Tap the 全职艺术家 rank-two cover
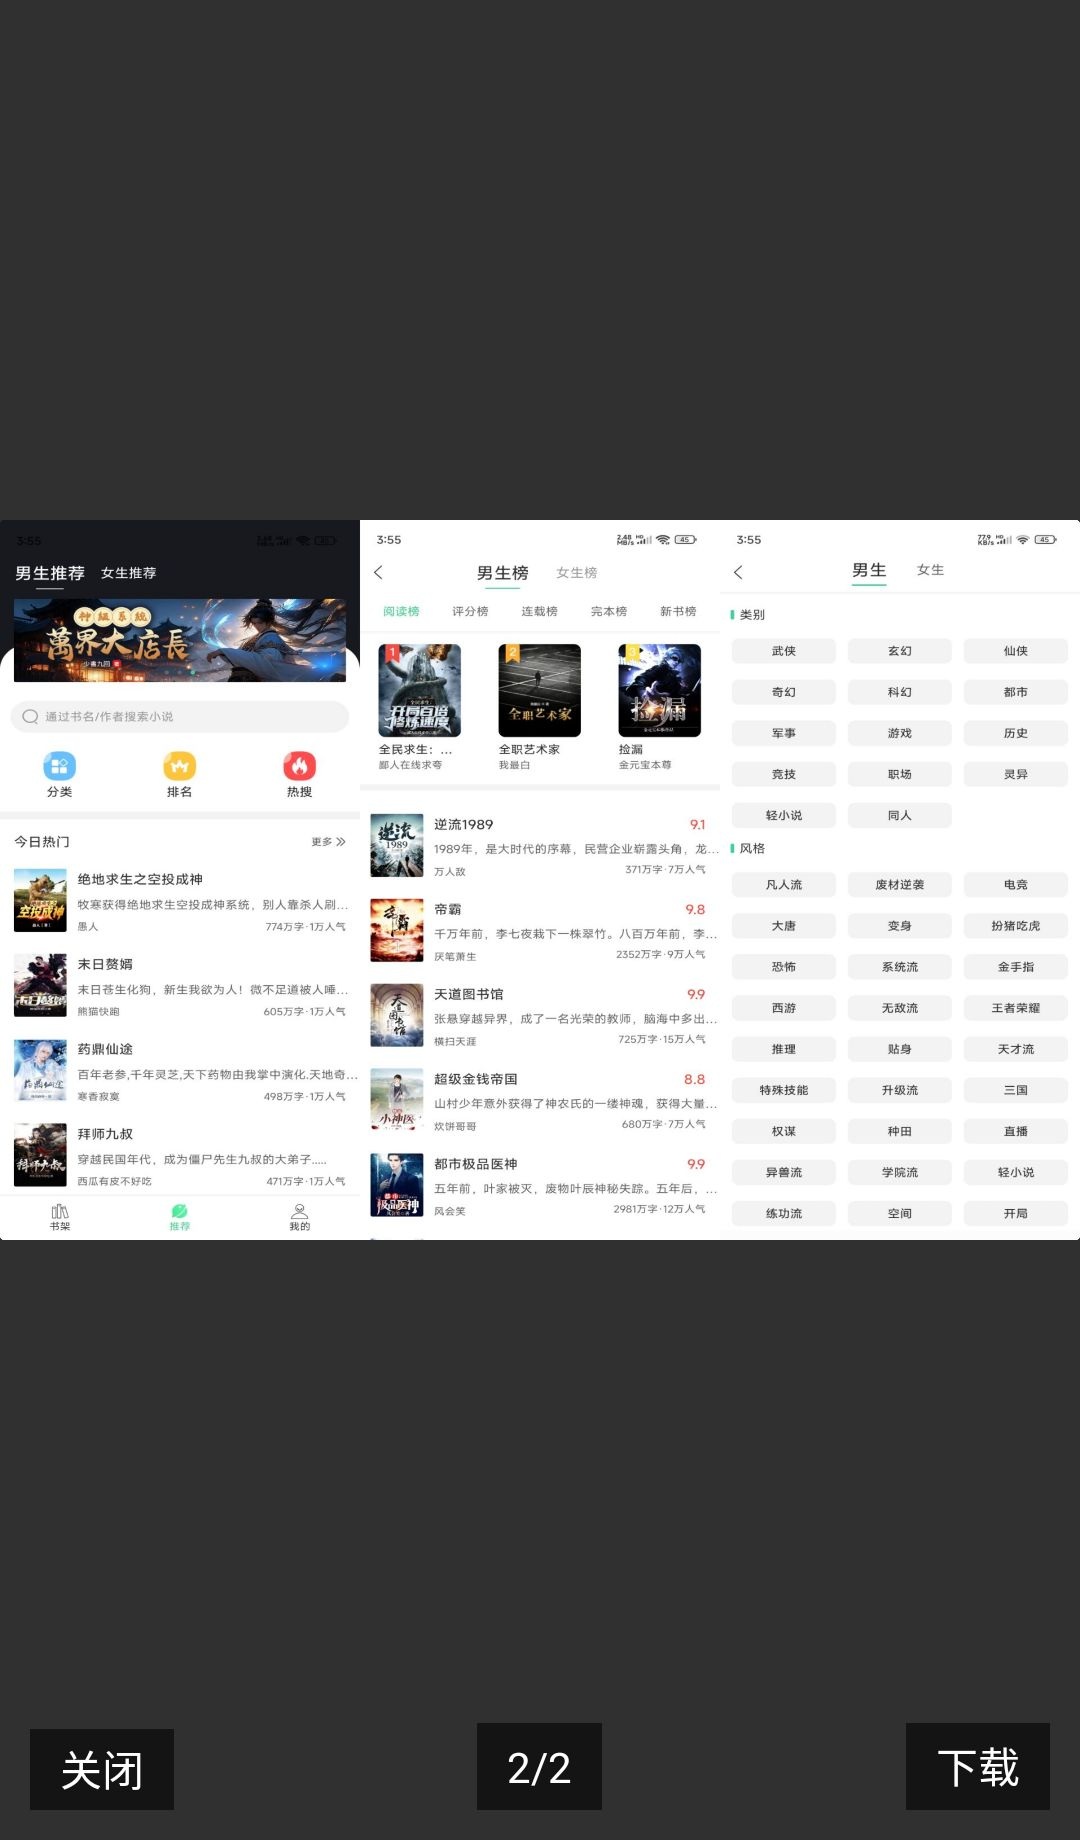Viewport: 1080px width, 1840px height. click(x=539, y=690)
